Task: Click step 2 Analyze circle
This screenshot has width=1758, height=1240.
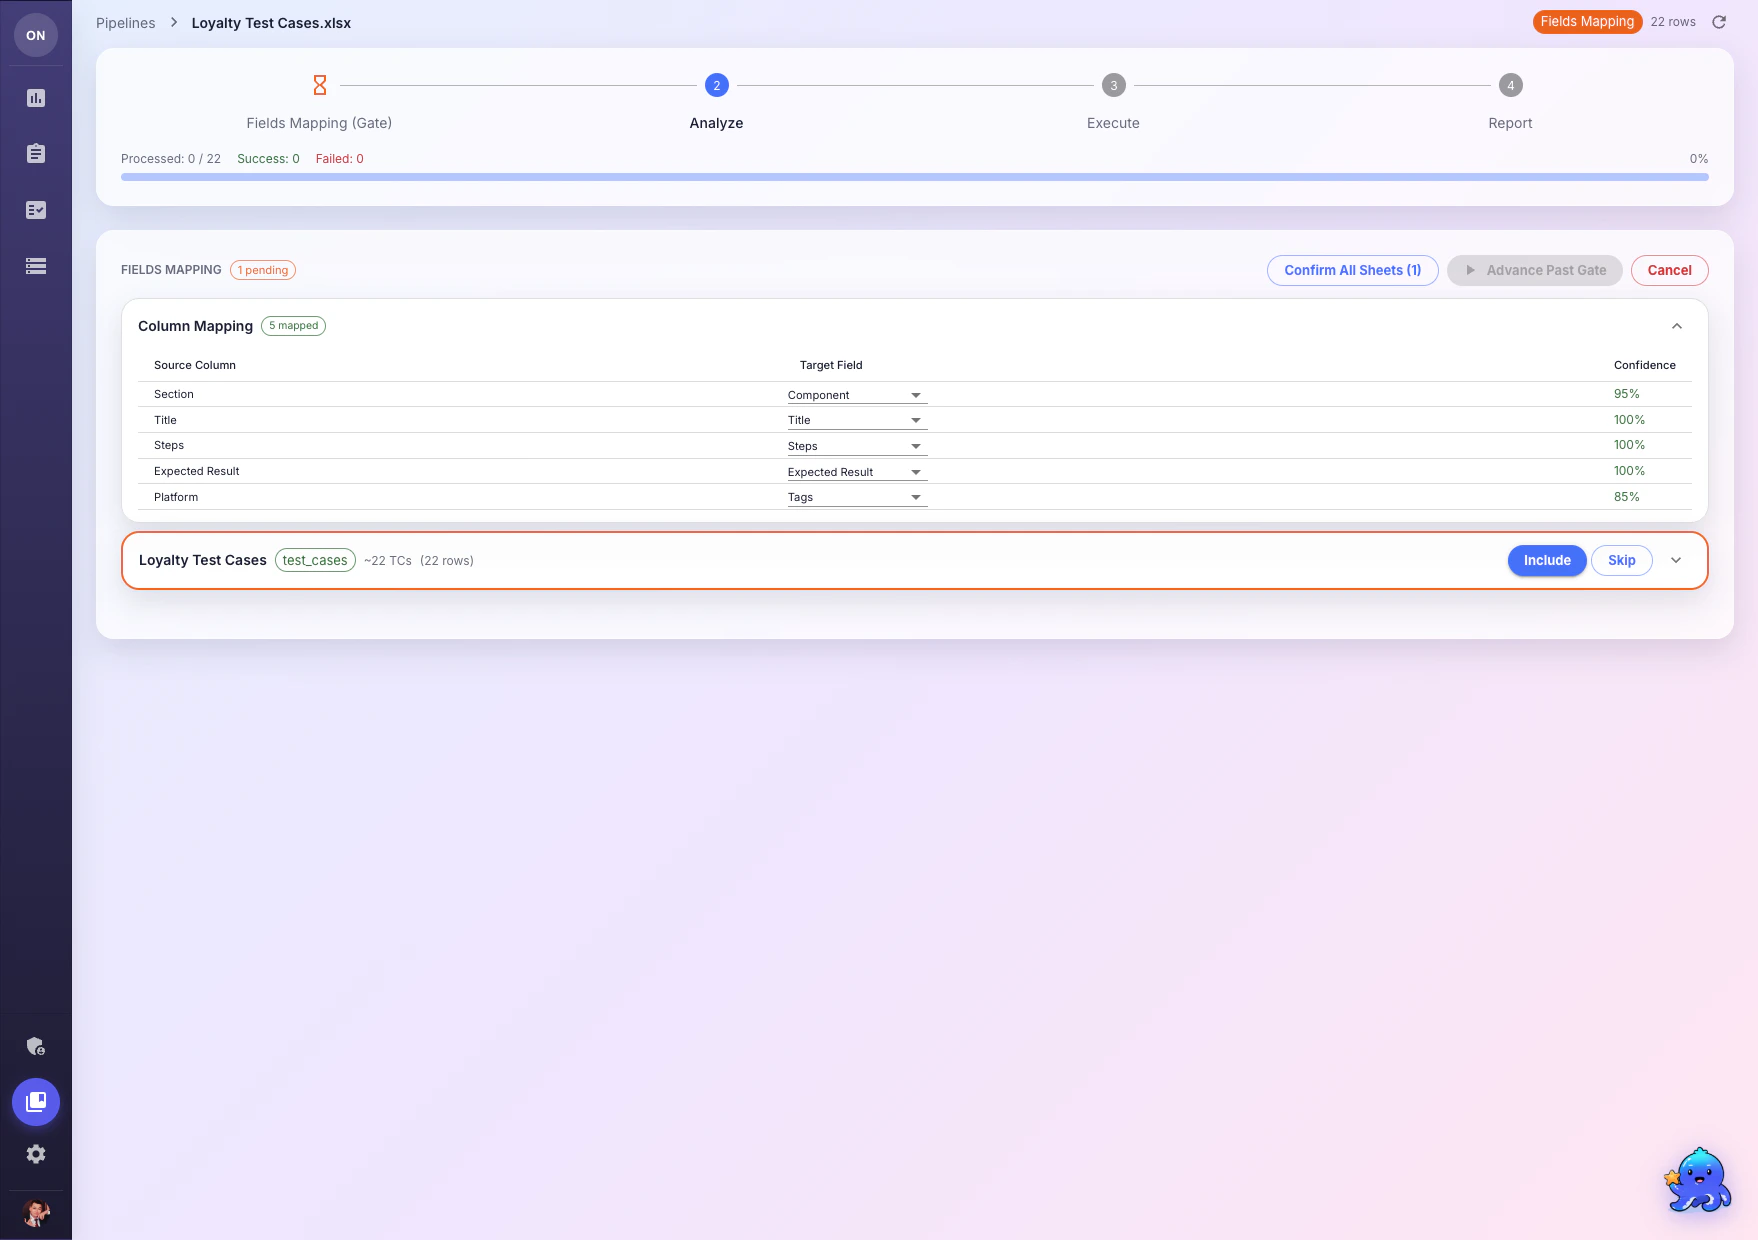Action: (717, 85)
